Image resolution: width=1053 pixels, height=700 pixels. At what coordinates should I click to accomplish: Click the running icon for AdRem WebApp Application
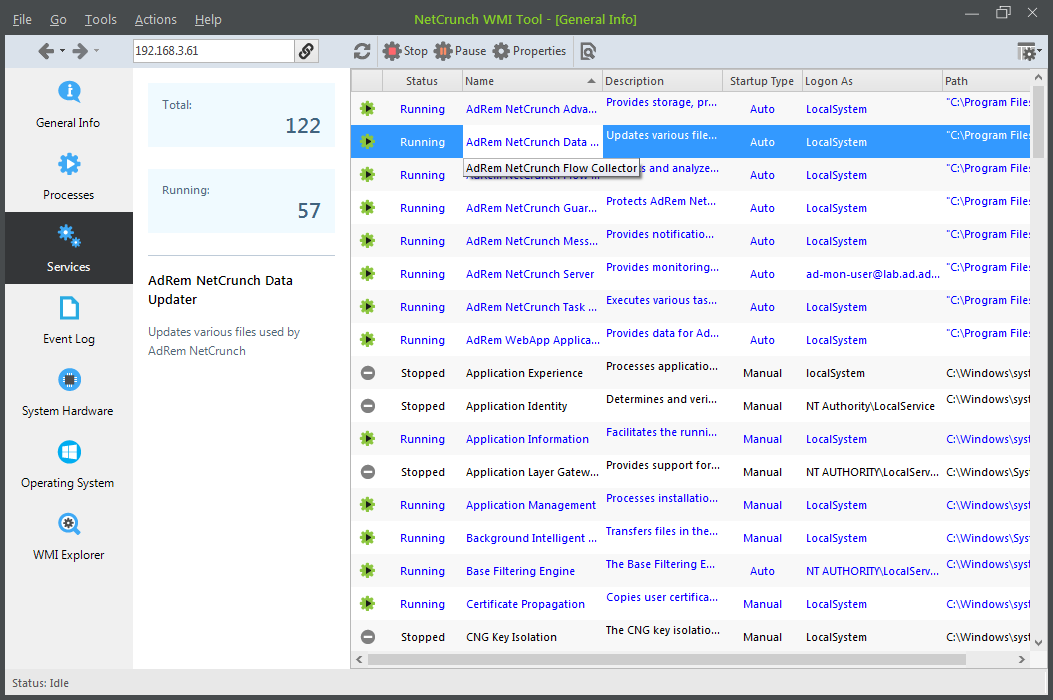point(367,339)
